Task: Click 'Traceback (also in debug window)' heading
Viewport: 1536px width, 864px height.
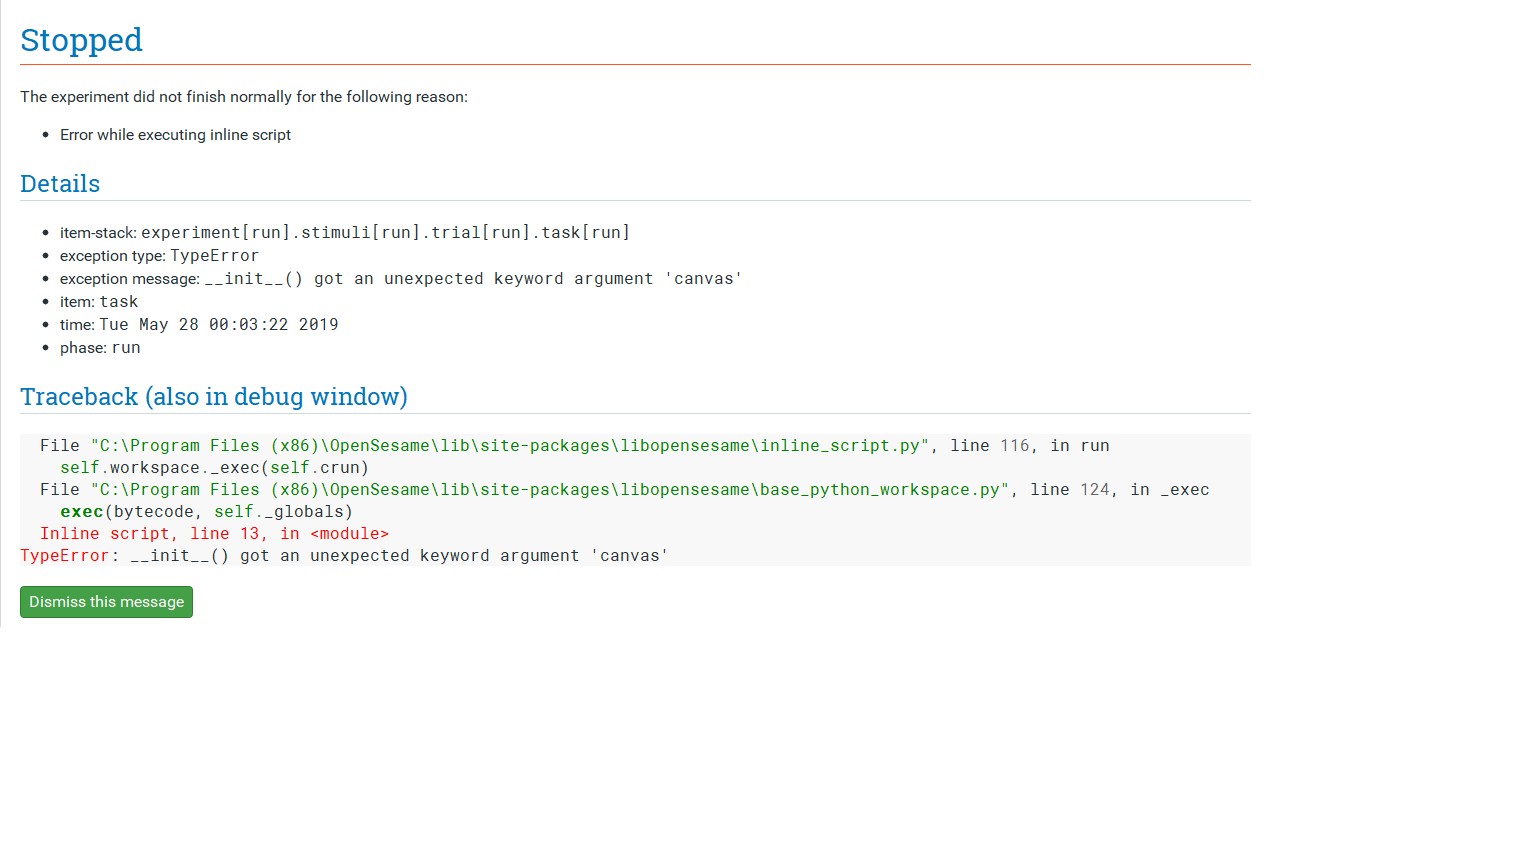Action: 214,397
